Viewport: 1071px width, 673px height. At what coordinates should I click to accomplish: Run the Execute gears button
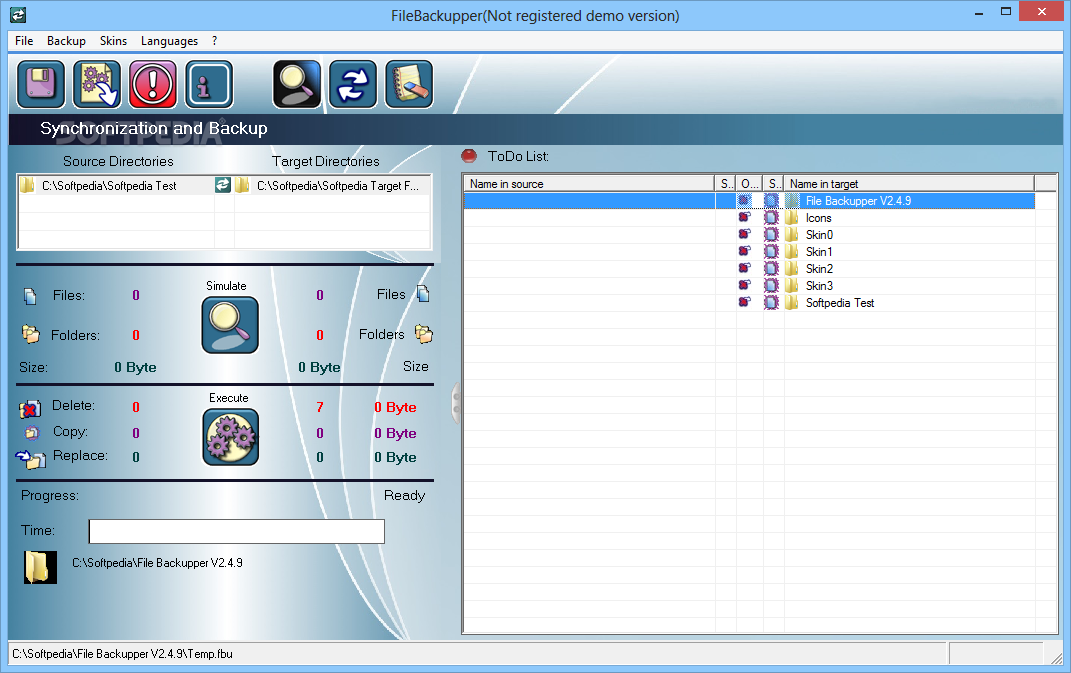(x=230, y=437)
